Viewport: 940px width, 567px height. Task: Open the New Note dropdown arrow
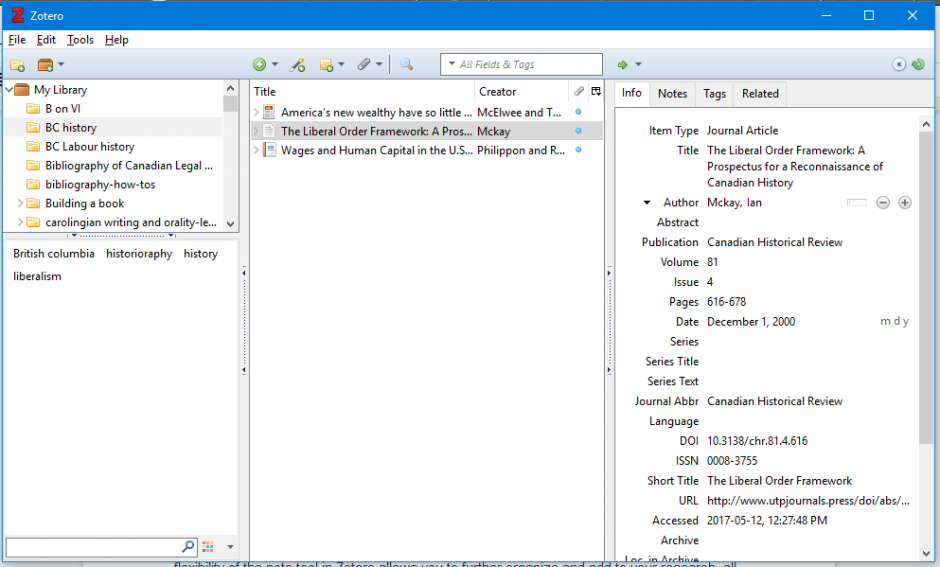click(341, 64)
